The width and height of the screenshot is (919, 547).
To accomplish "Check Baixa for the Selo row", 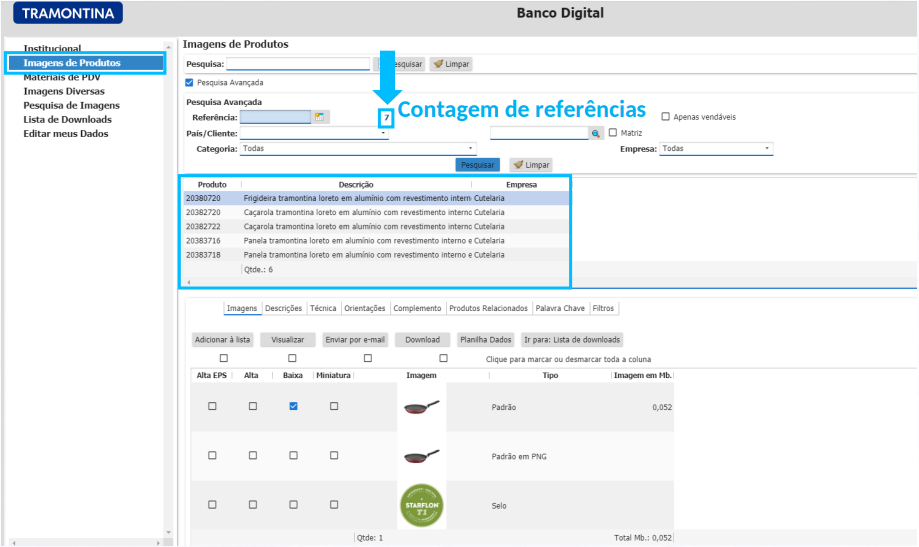I will tap(294, 504).
